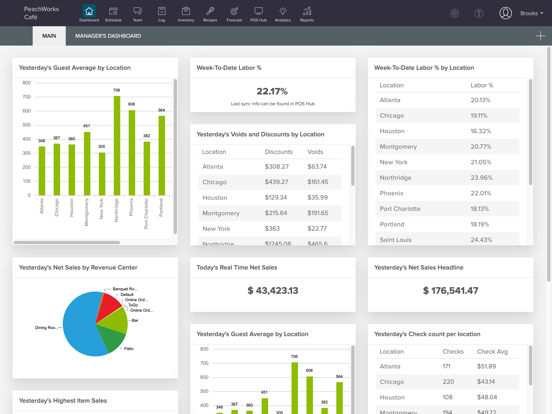Viewport: 552px width, 414px height.
Task: Click the vertical scrollbar of top guest average chart
Action: pyautogui.click(x=175, y=157)
